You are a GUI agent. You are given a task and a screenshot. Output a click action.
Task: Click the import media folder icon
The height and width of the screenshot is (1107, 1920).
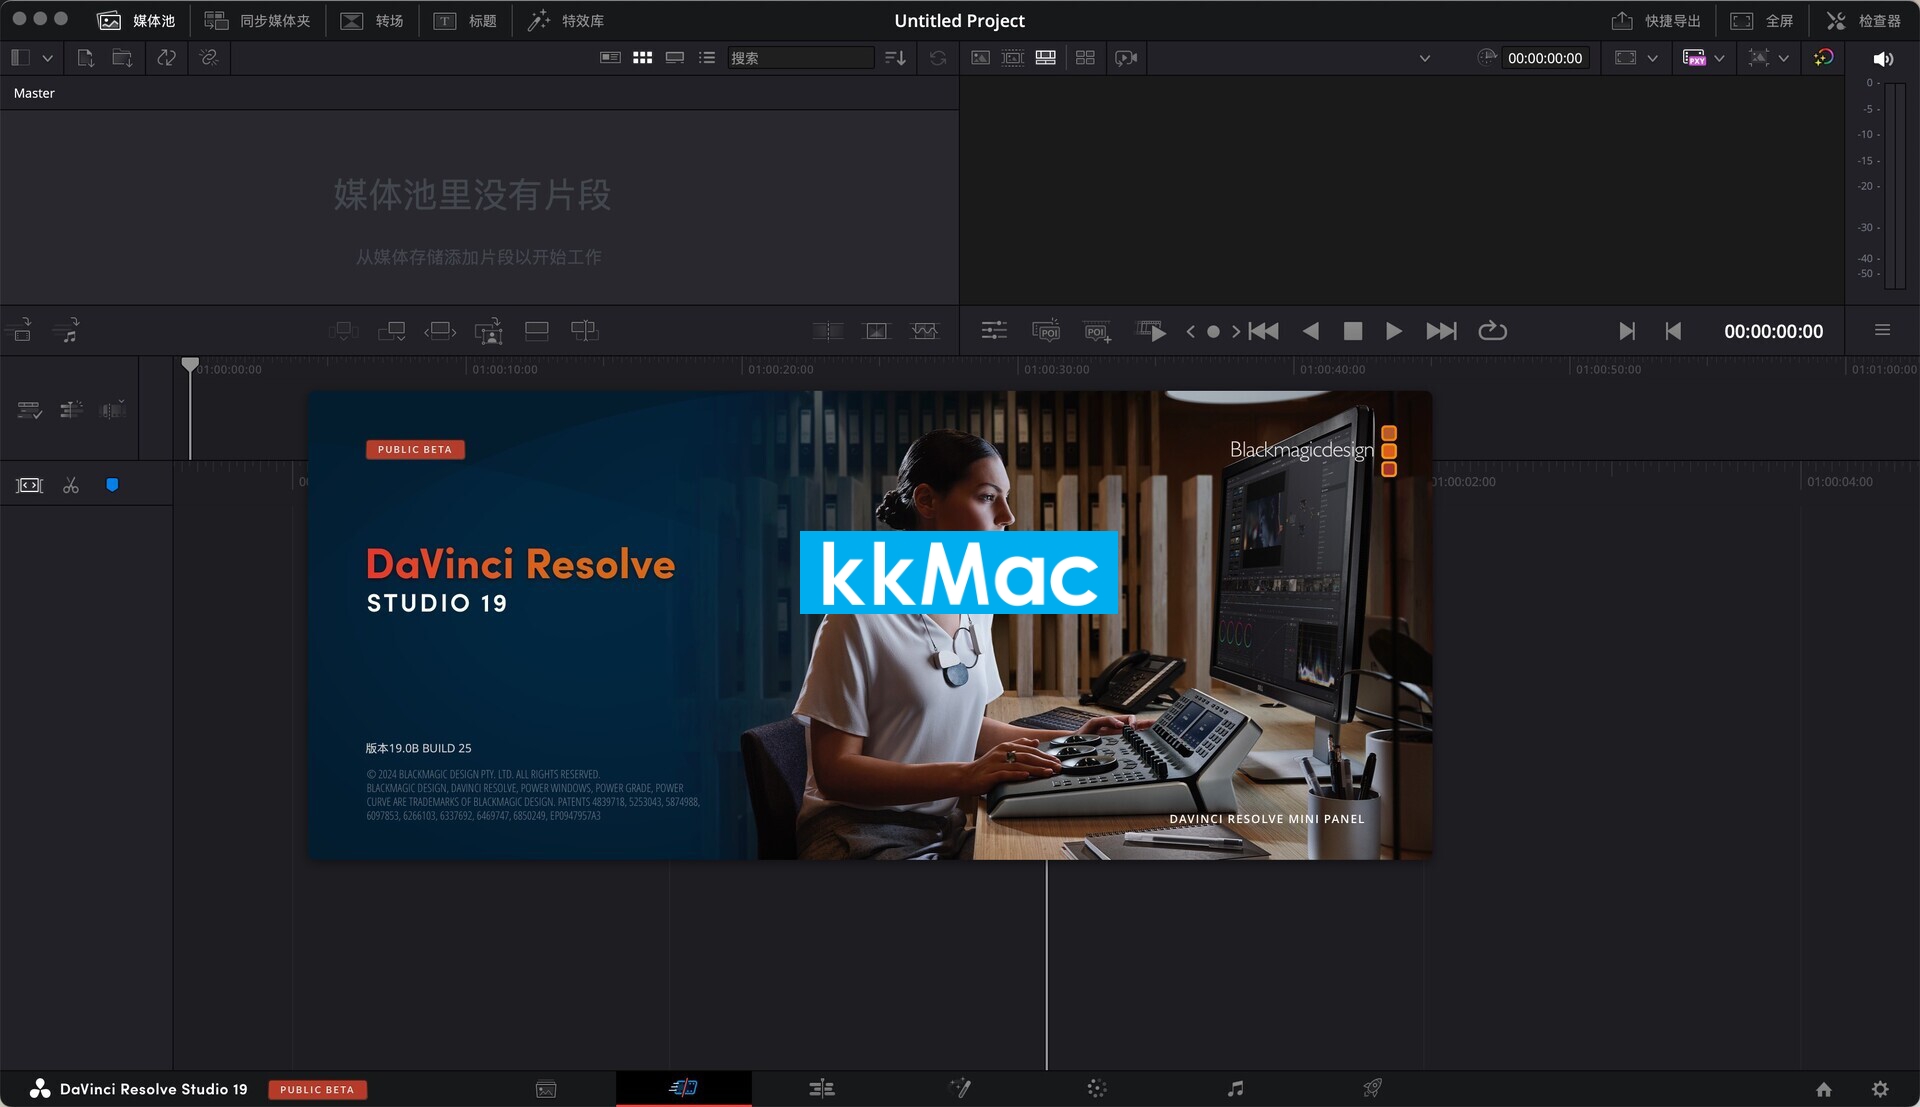point(122,58)
